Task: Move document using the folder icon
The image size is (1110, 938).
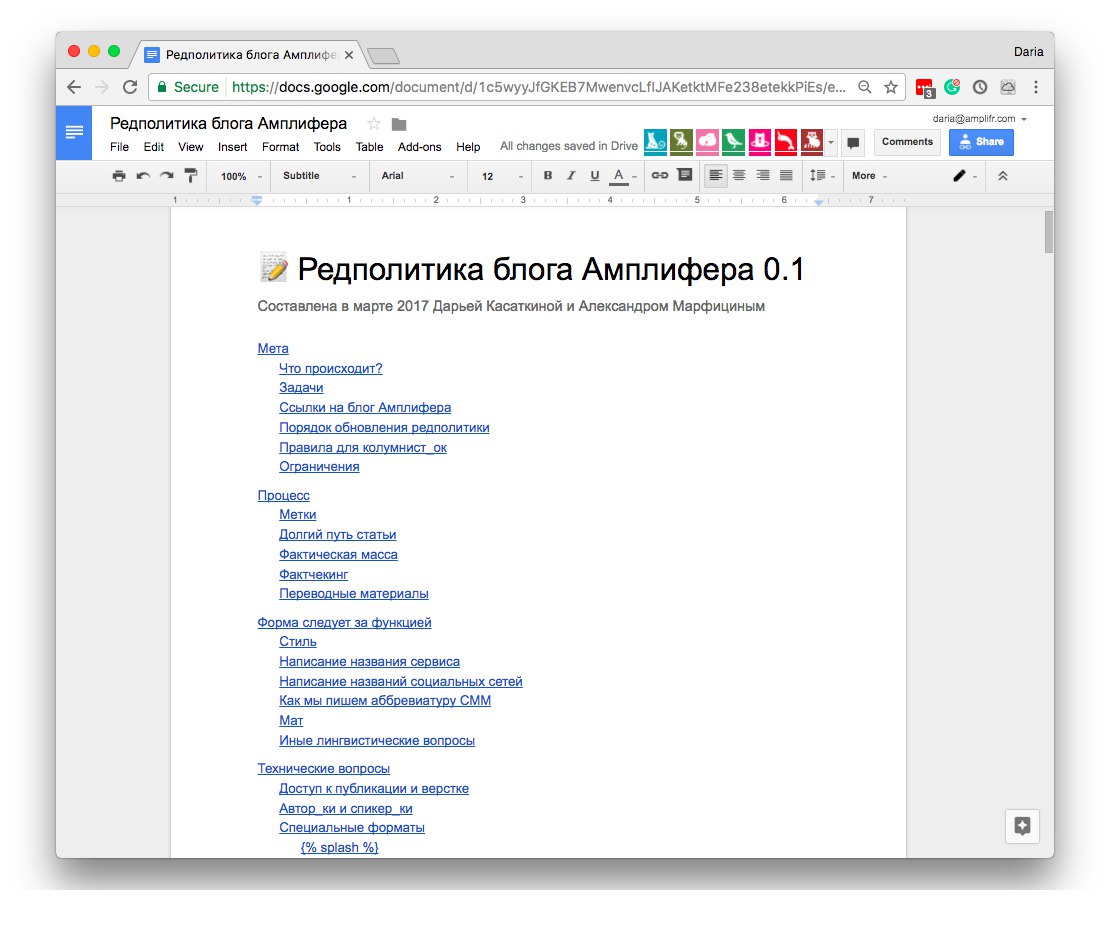Action: point(399,125)
